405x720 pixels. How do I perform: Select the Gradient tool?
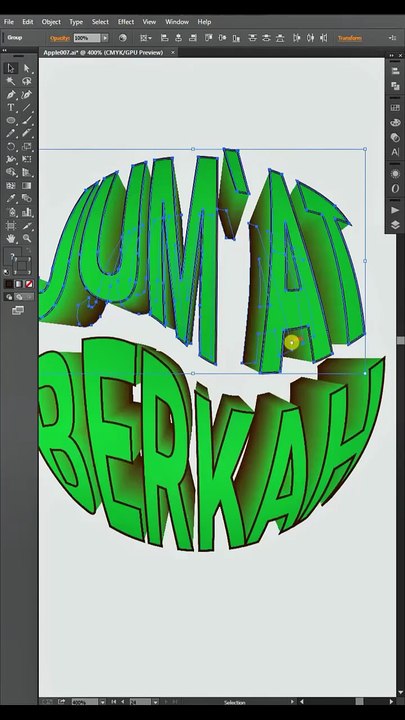pyautogui.click(x=27, y=186)
